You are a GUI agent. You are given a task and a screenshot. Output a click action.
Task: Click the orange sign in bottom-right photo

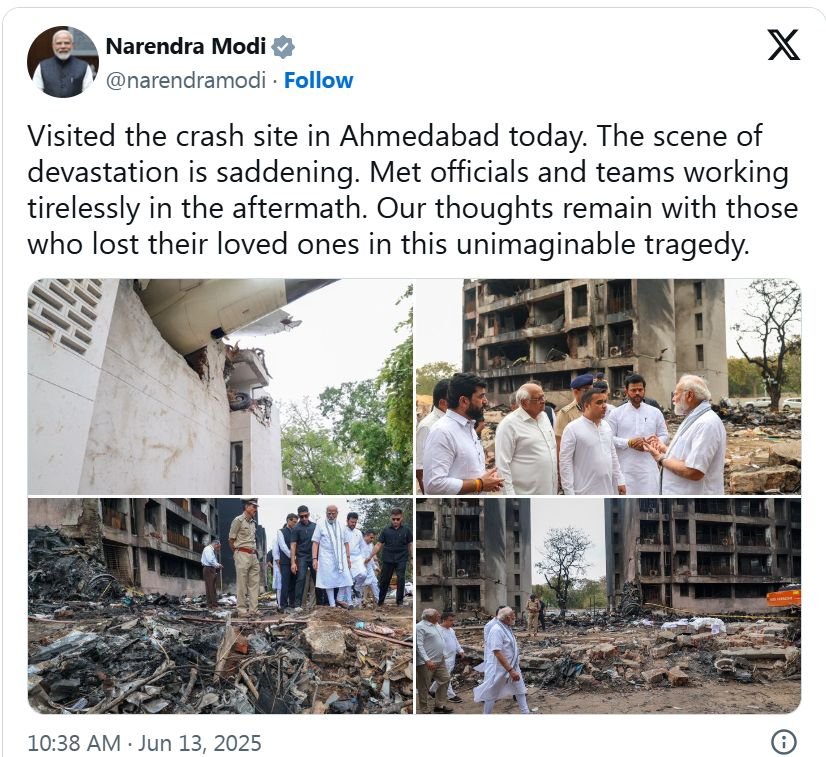click(784, 598)
